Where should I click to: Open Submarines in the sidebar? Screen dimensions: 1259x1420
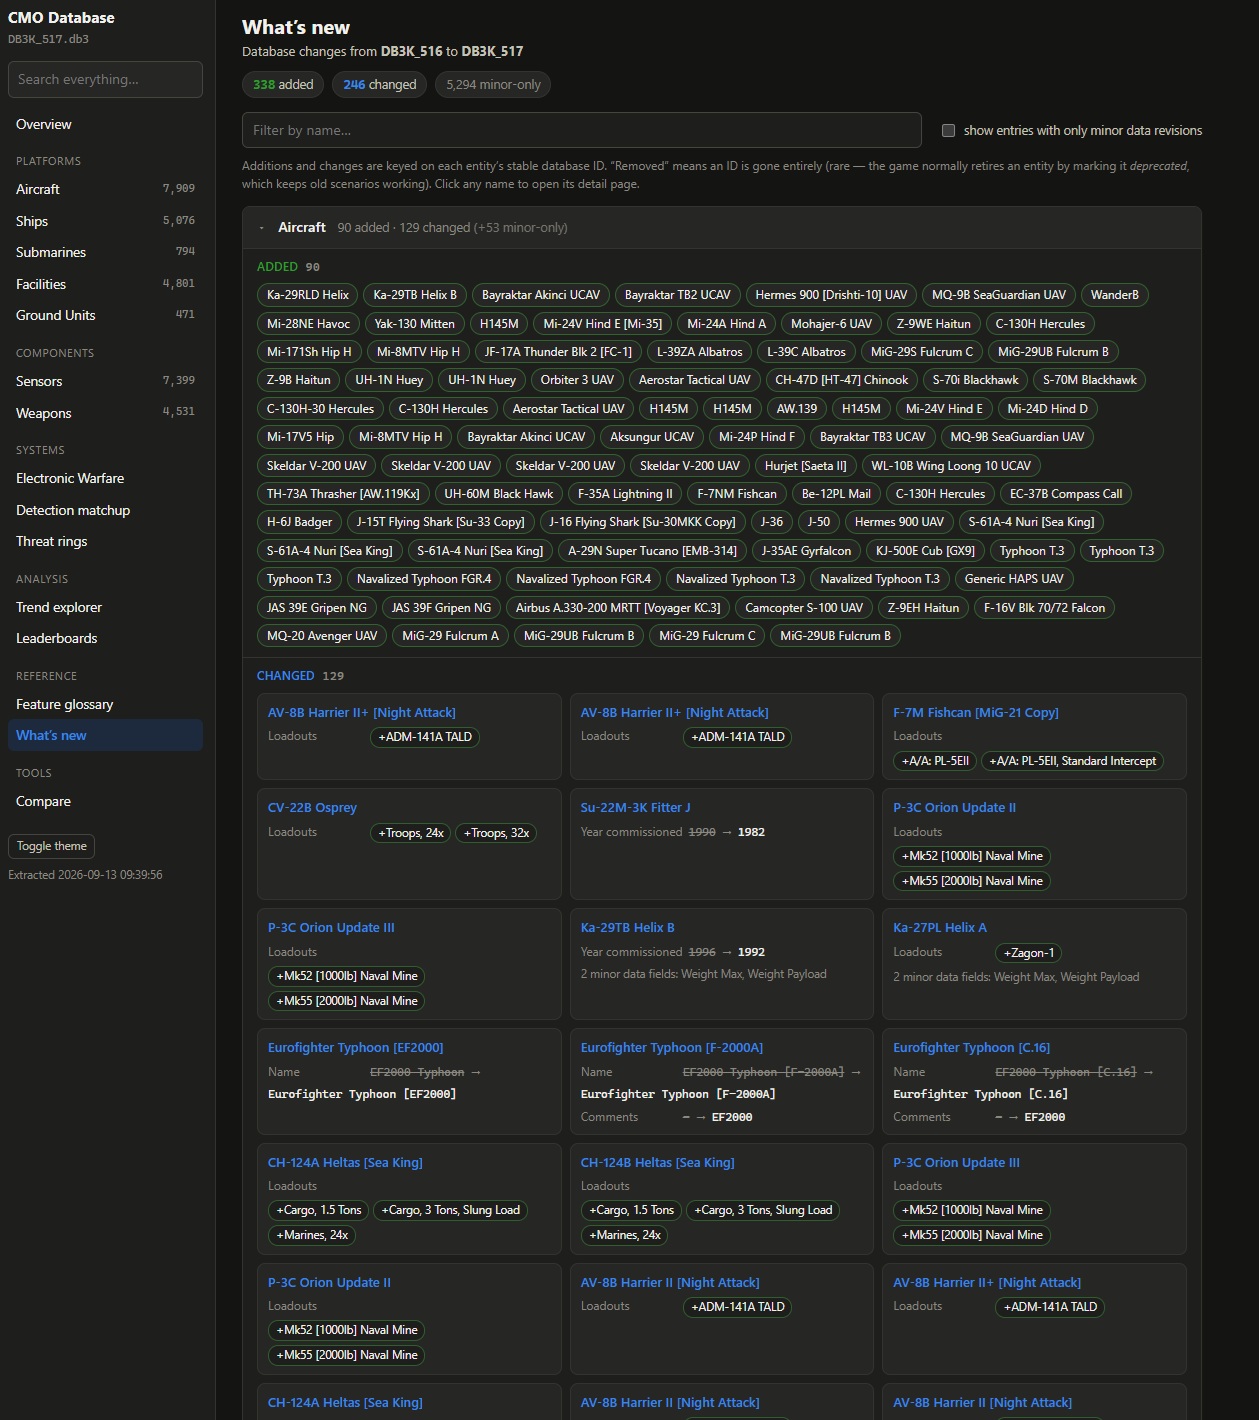(105, 252)
